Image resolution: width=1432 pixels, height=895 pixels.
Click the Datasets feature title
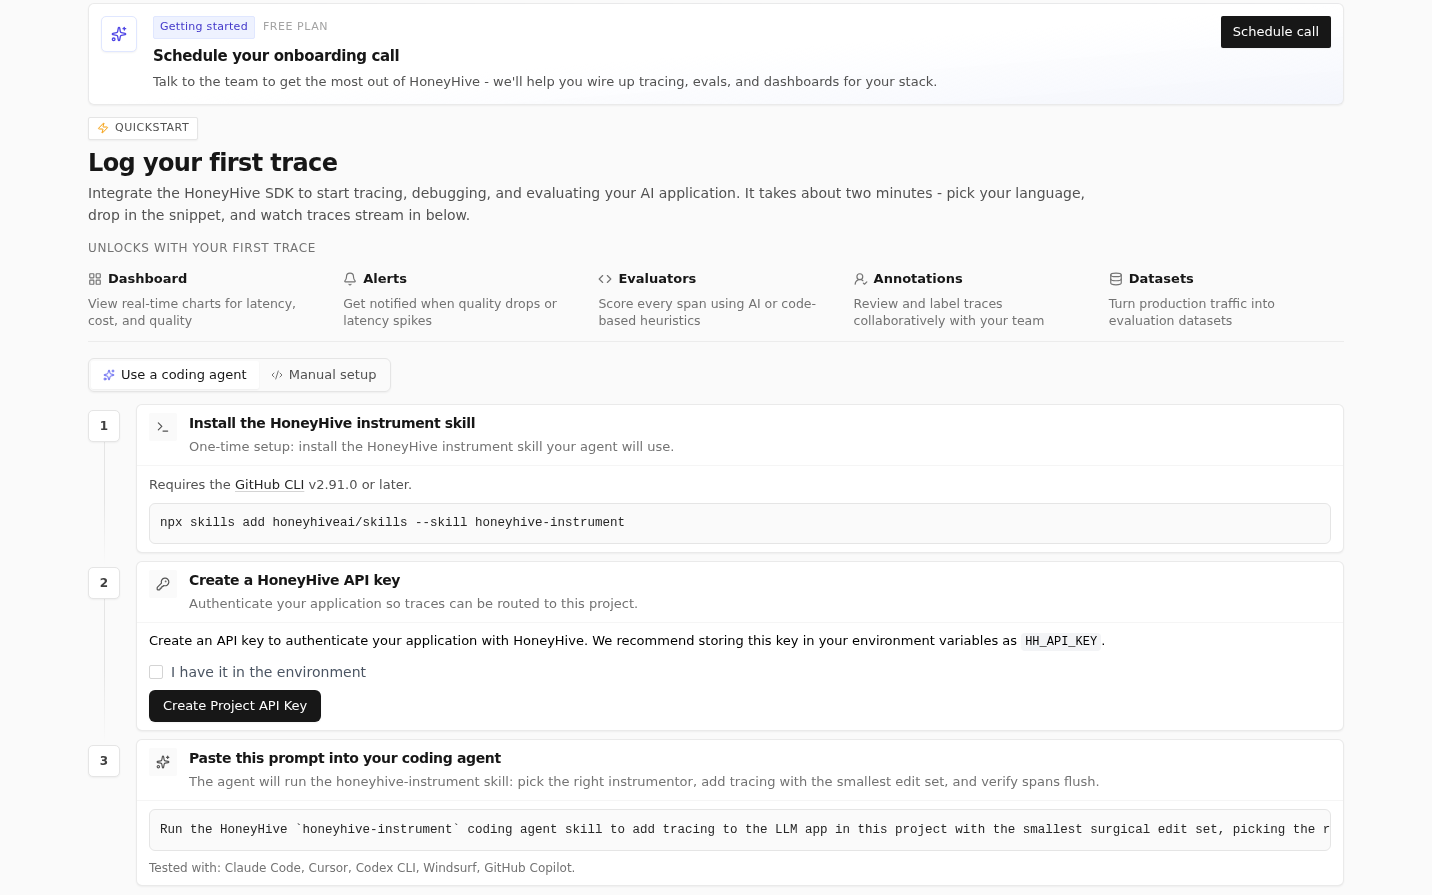click(1161, 279)
